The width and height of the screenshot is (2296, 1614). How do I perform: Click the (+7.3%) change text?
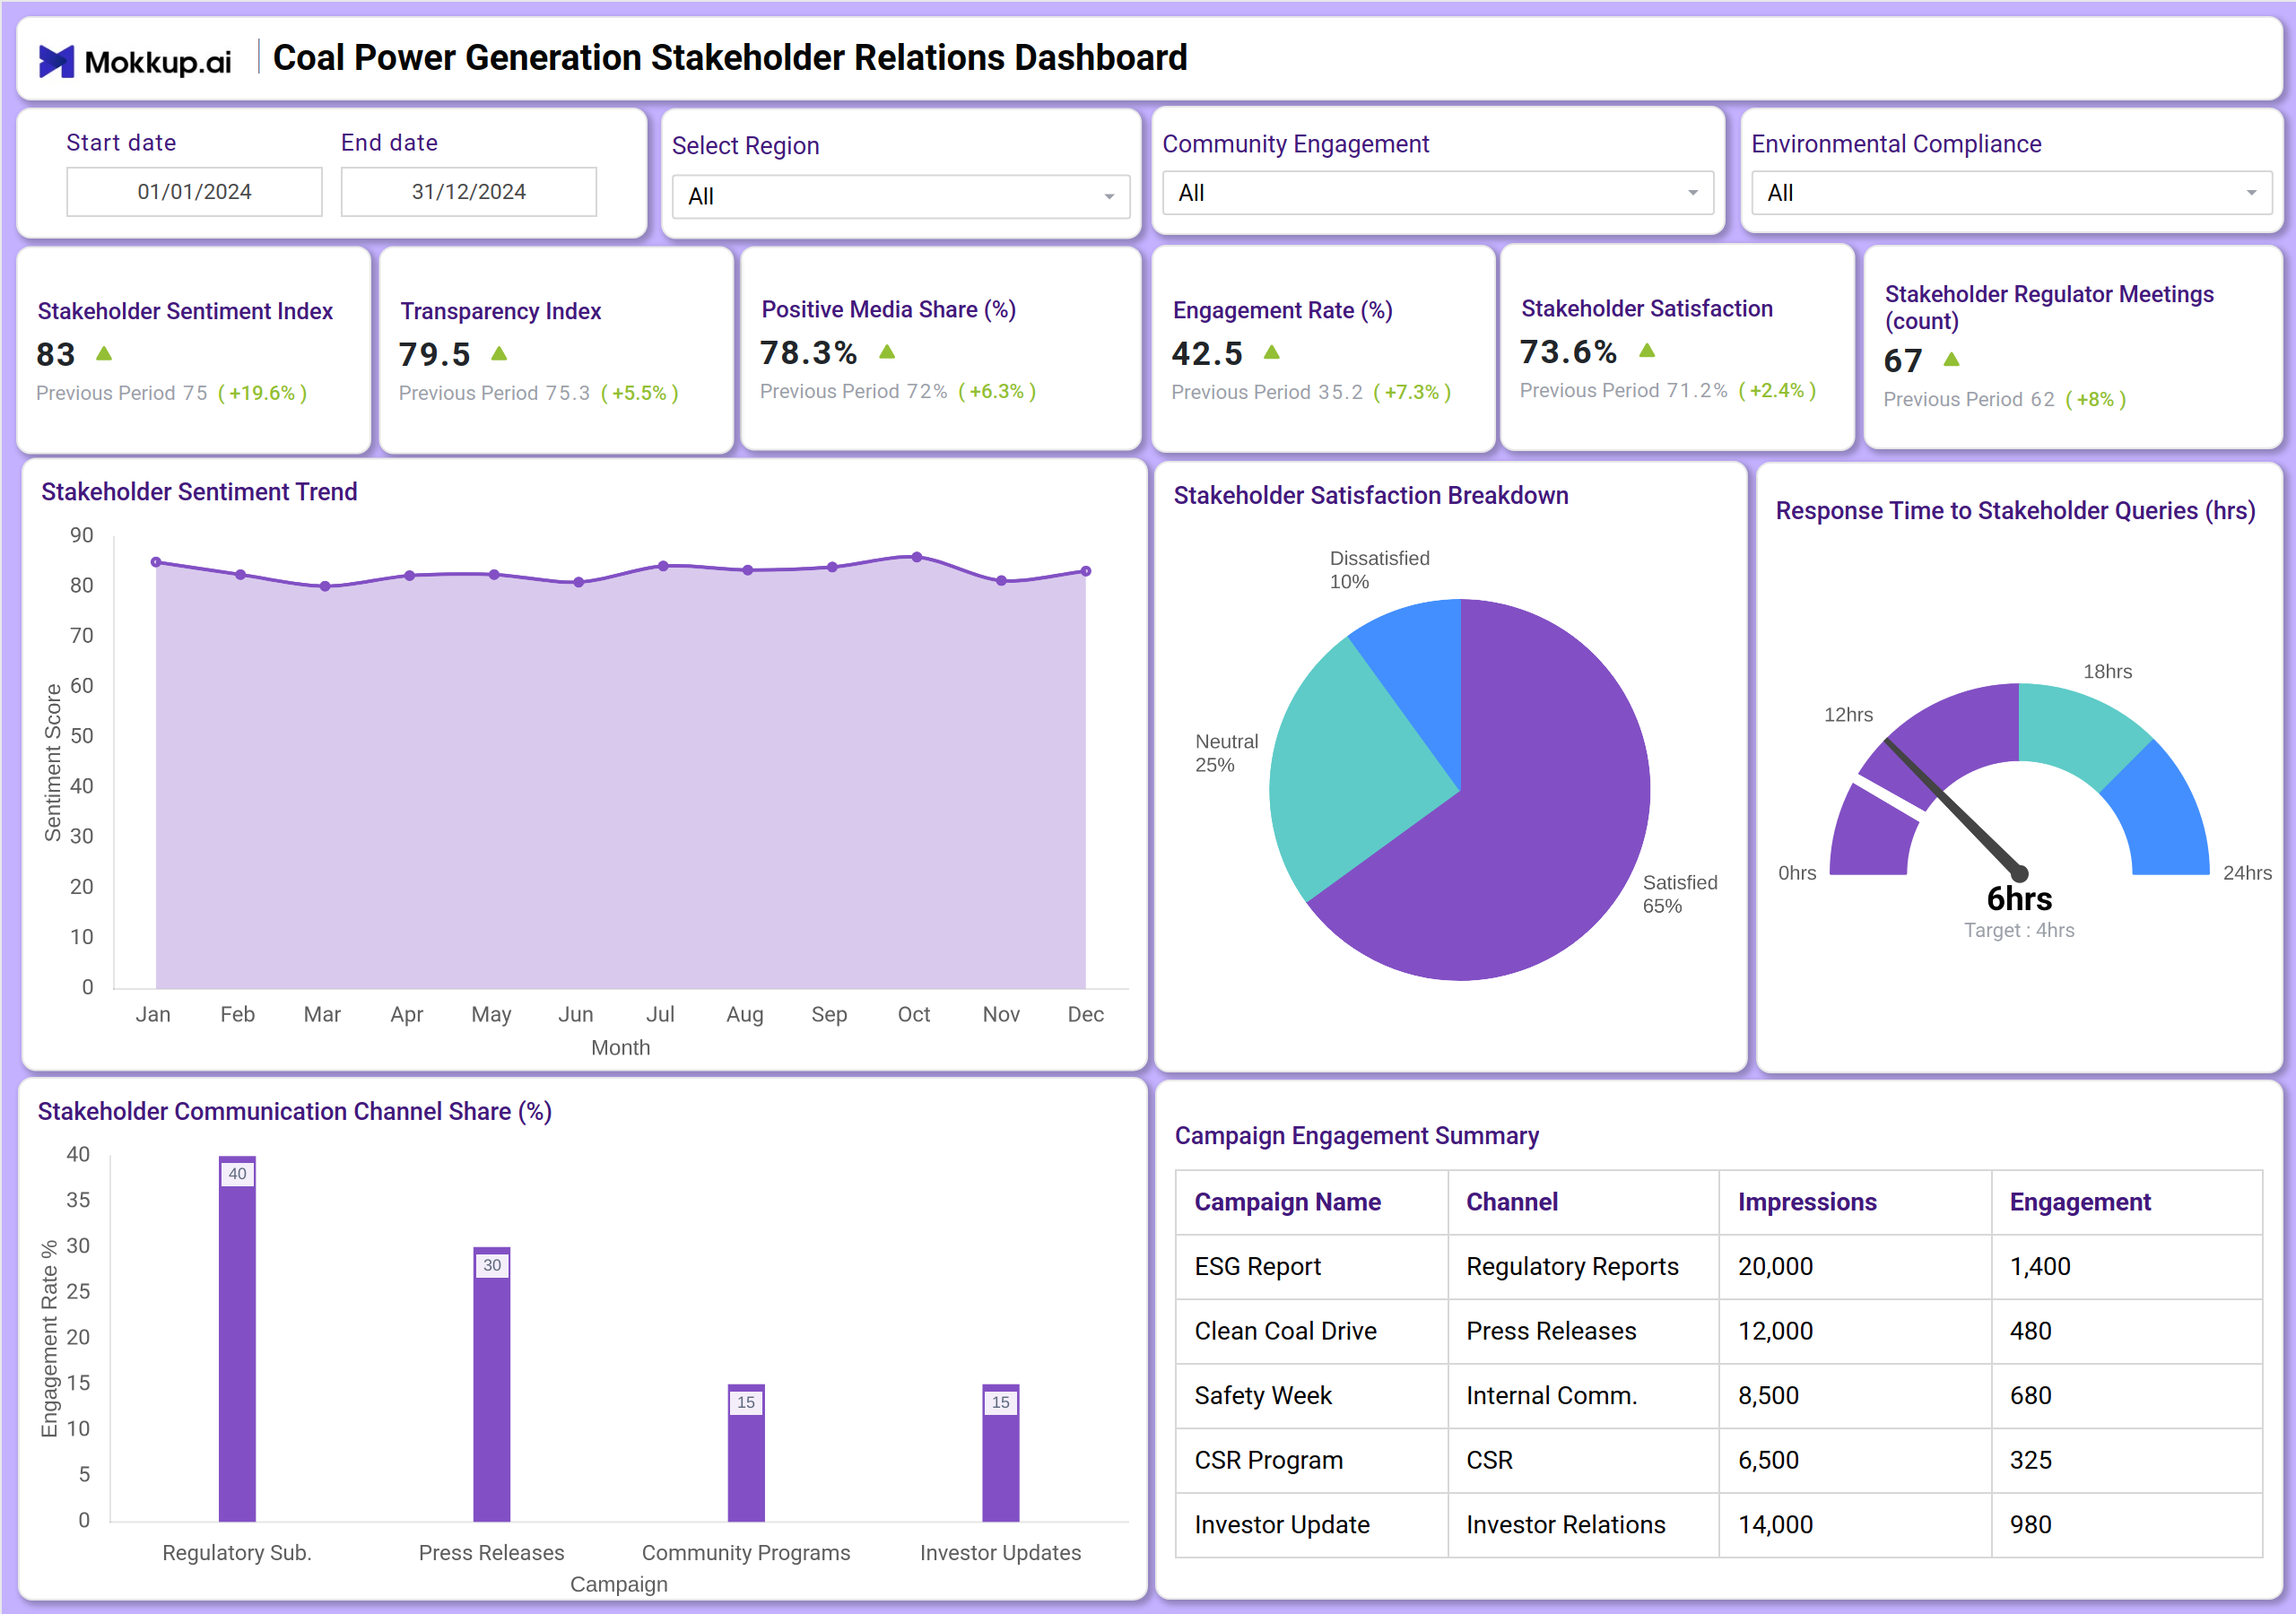[1412, 392]
